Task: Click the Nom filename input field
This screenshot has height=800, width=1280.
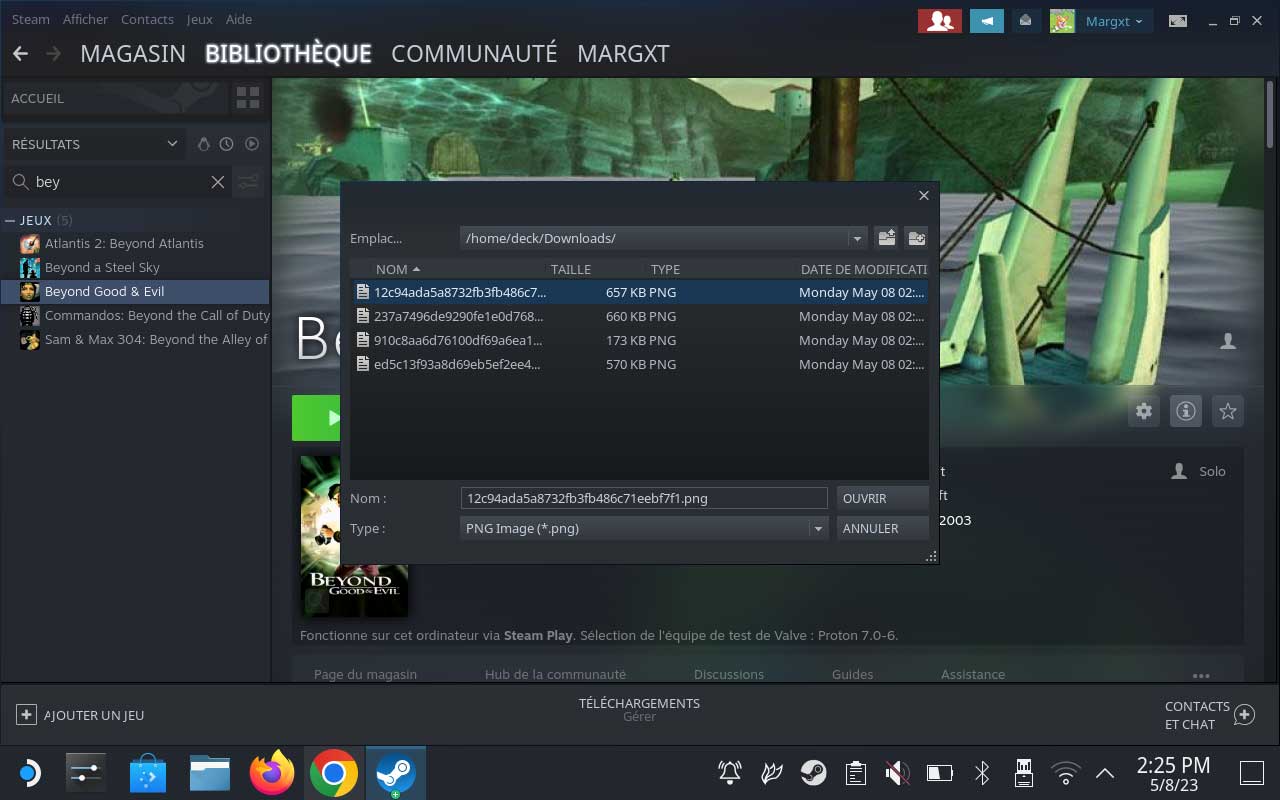Action: pyautogui.click(x=644, y=498)
